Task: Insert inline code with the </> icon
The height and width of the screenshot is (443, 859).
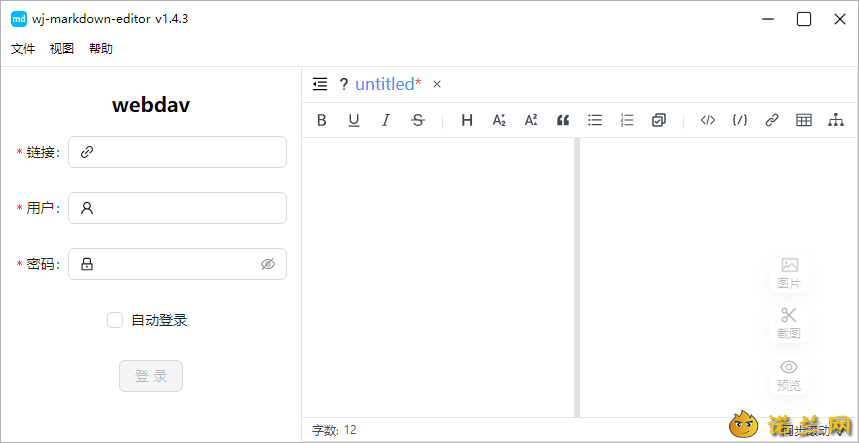Action: pos(708,120)
